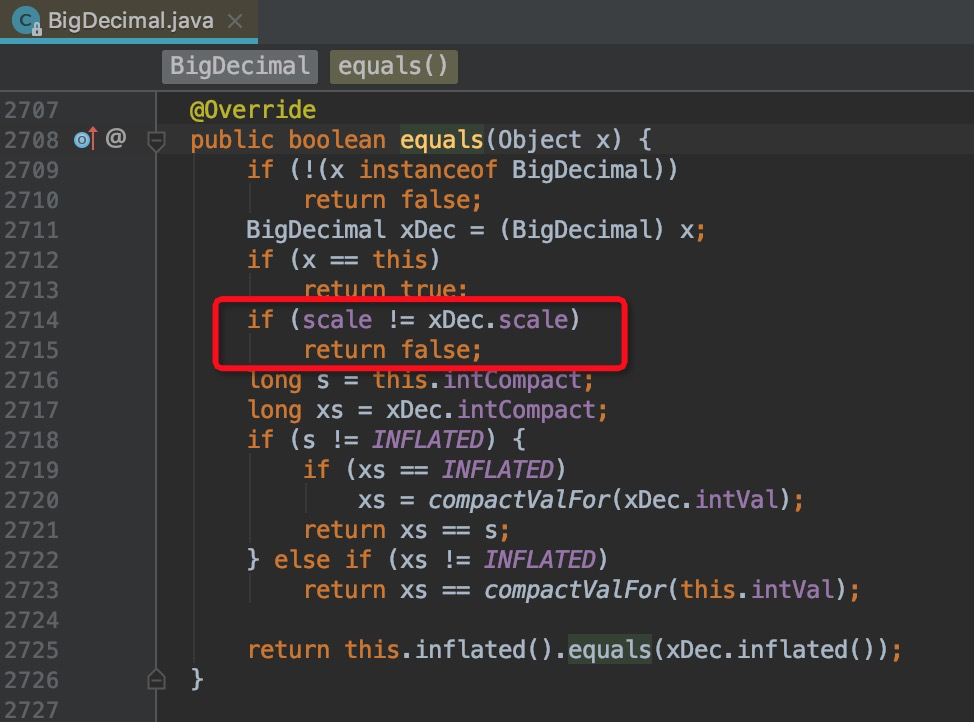Click 'this.intCompact' on line 2716

pos(477,380)
